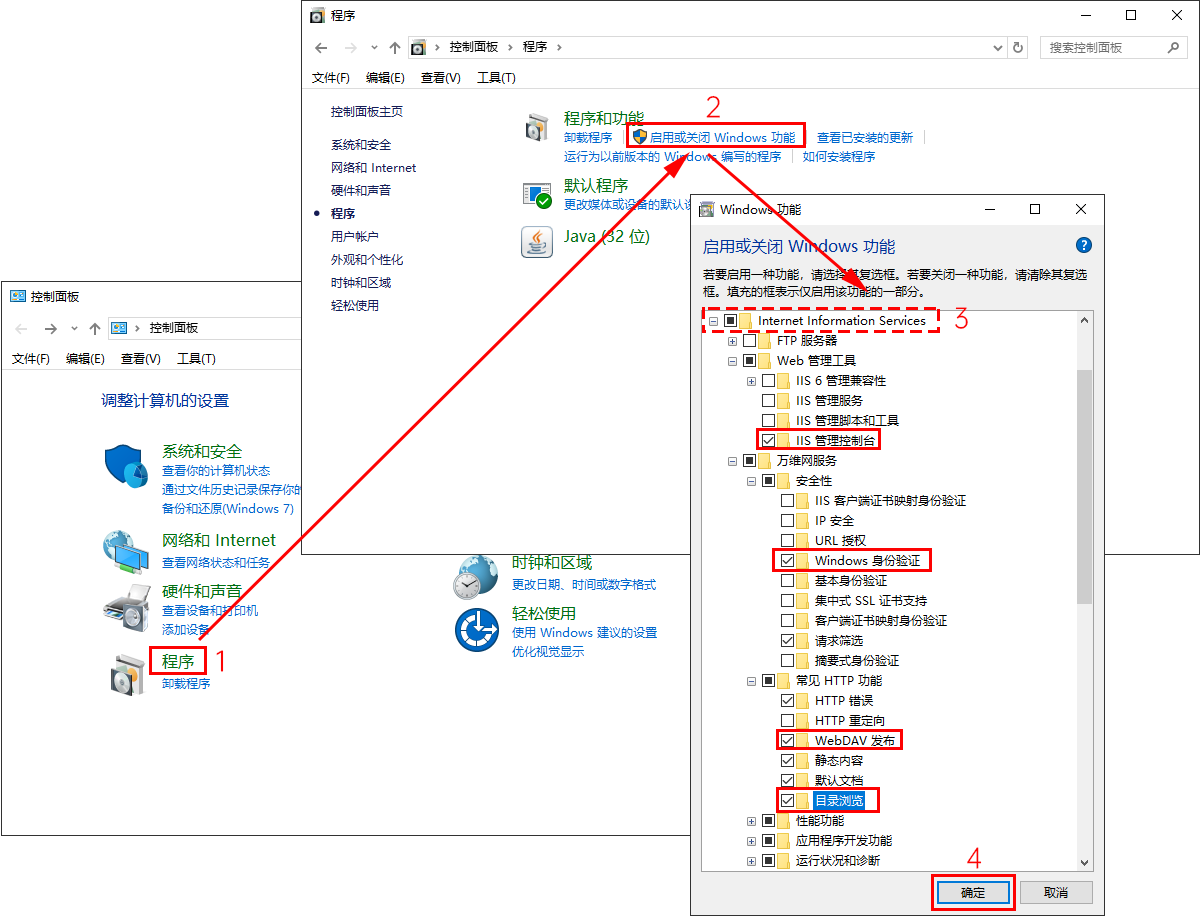Expand the 应用程序开发功能 node
Screen dimensions: 1200x916
pyautogui.click(x=752, y=841)
